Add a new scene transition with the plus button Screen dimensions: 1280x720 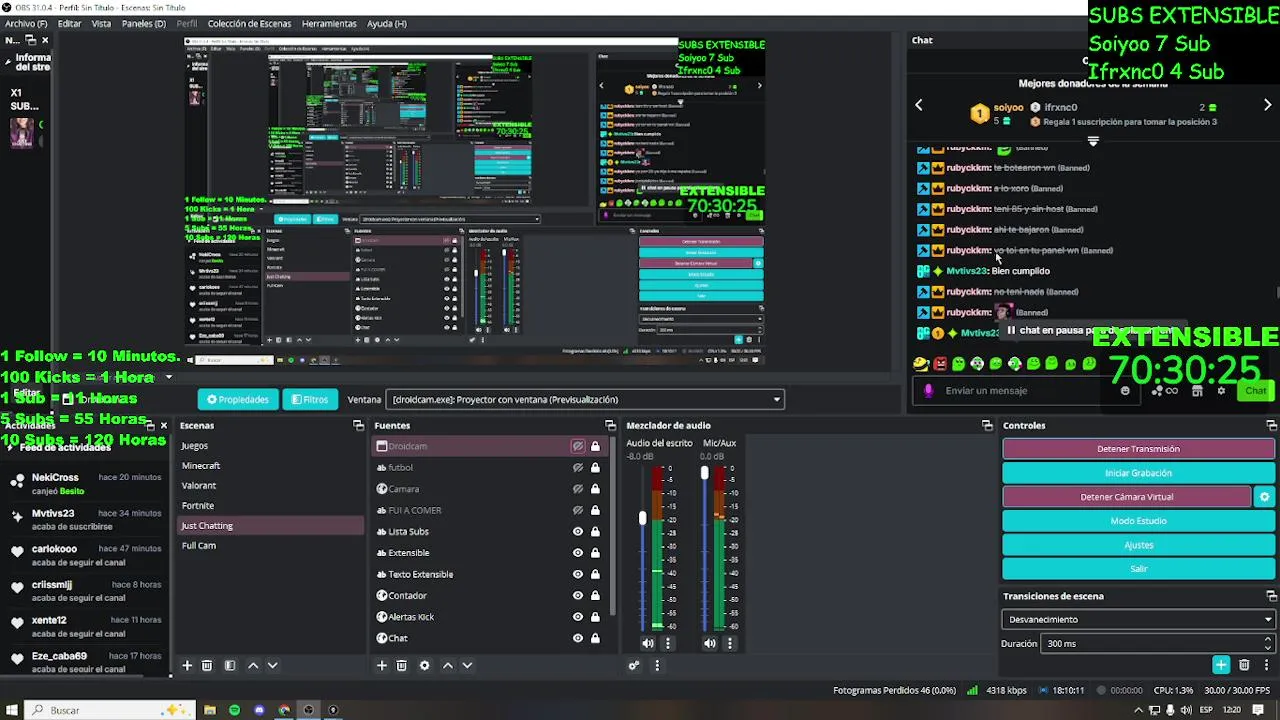tap(1221, 665)
